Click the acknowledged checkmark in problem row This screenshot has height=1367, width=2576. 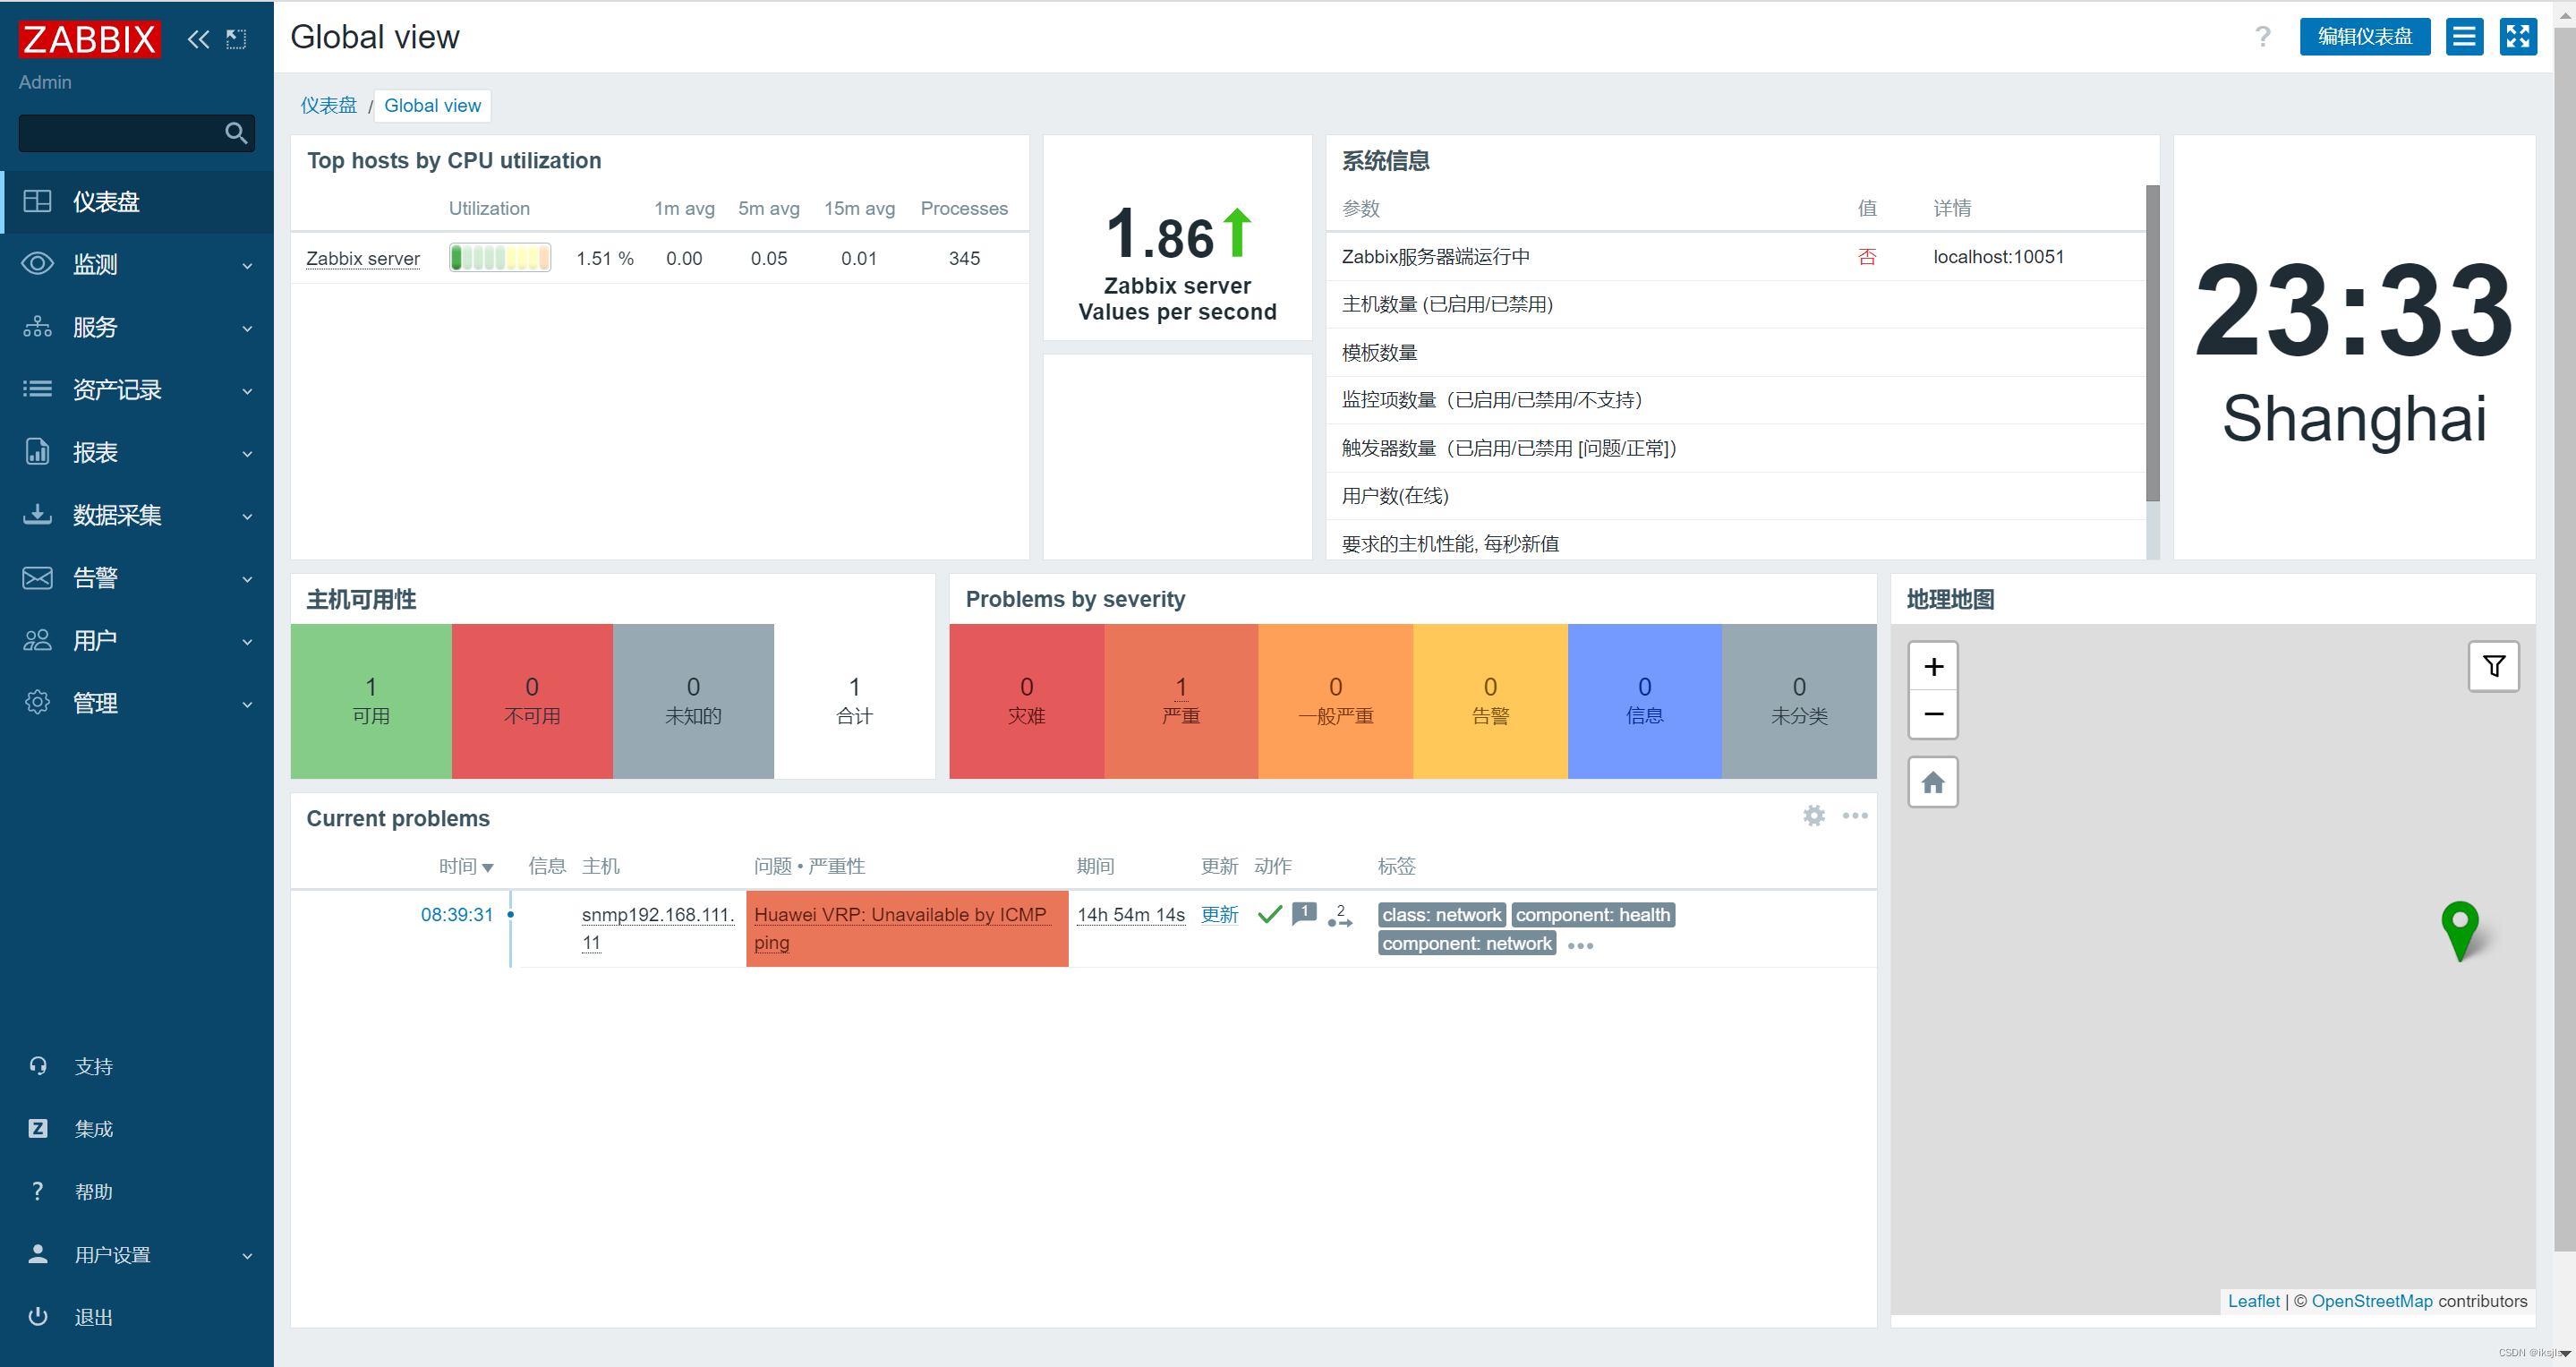click(1269, 915)
